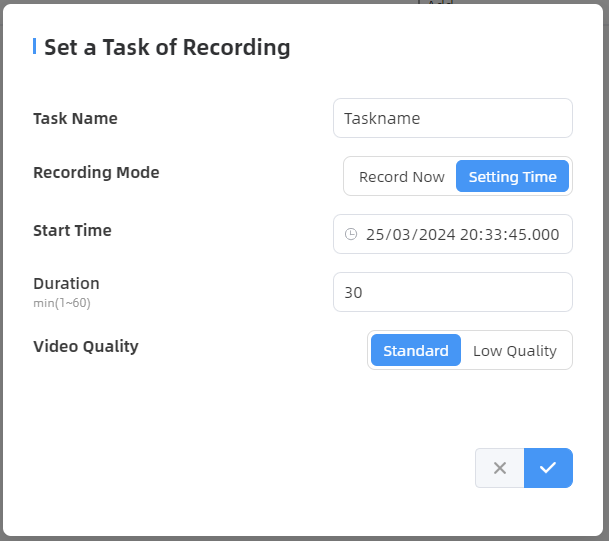The height and width of the screenshot is (541, 609).
Task: Choose Standard video quality
Action: 416,351
